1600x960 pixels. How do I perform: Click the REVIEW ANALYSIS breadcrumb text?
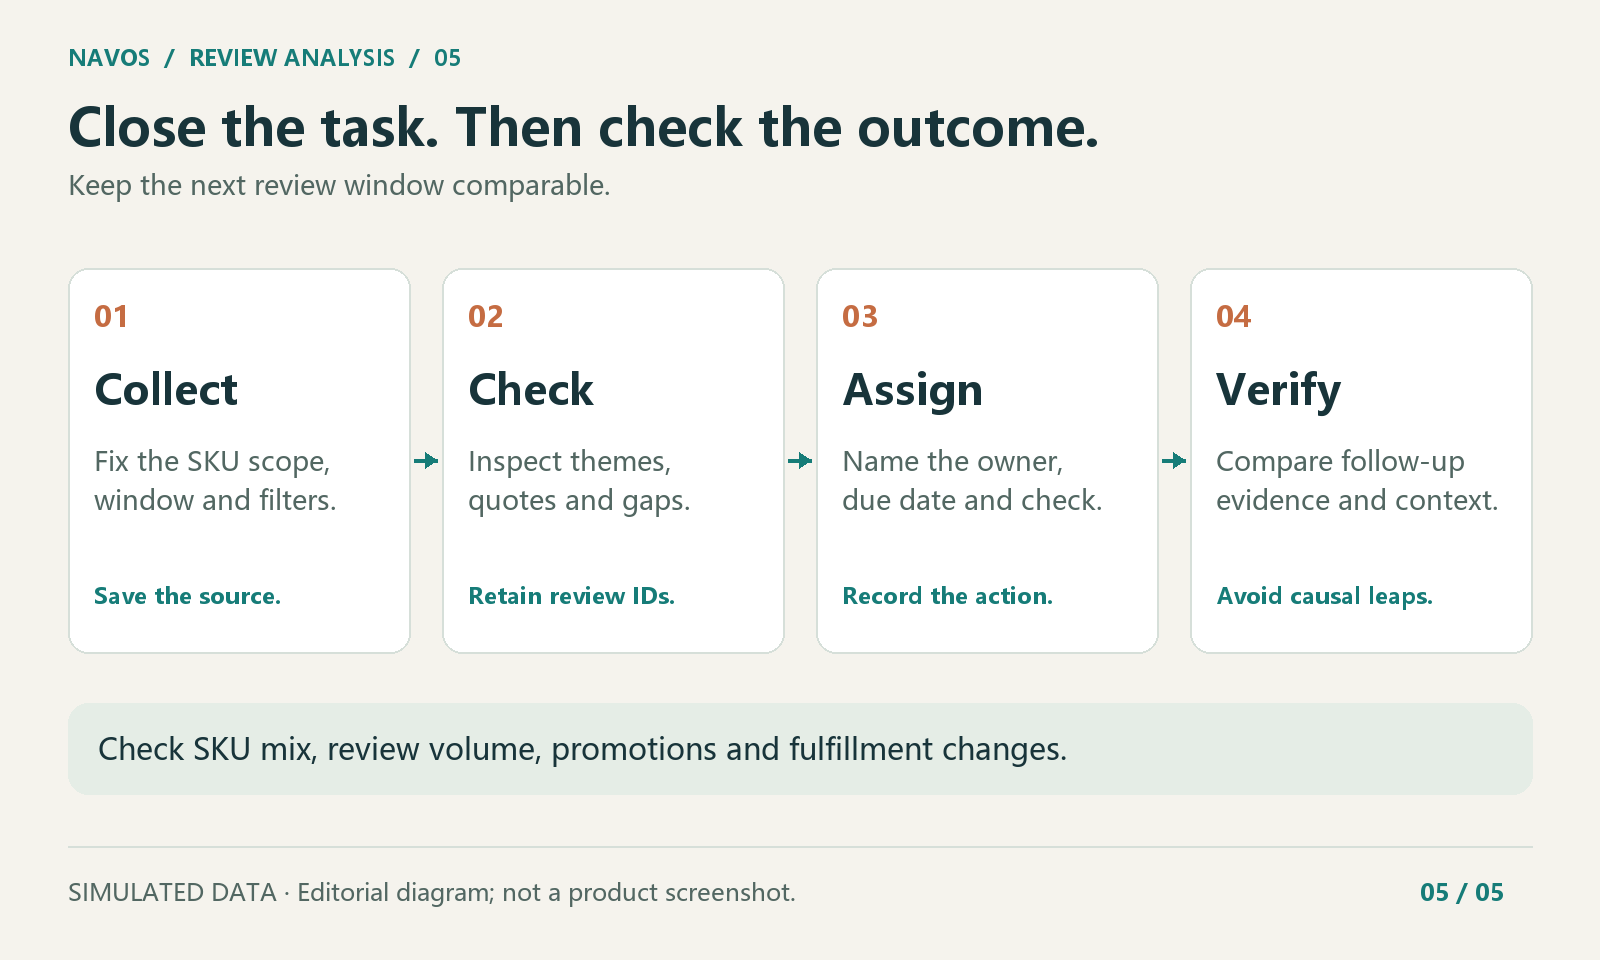[292, 58]
